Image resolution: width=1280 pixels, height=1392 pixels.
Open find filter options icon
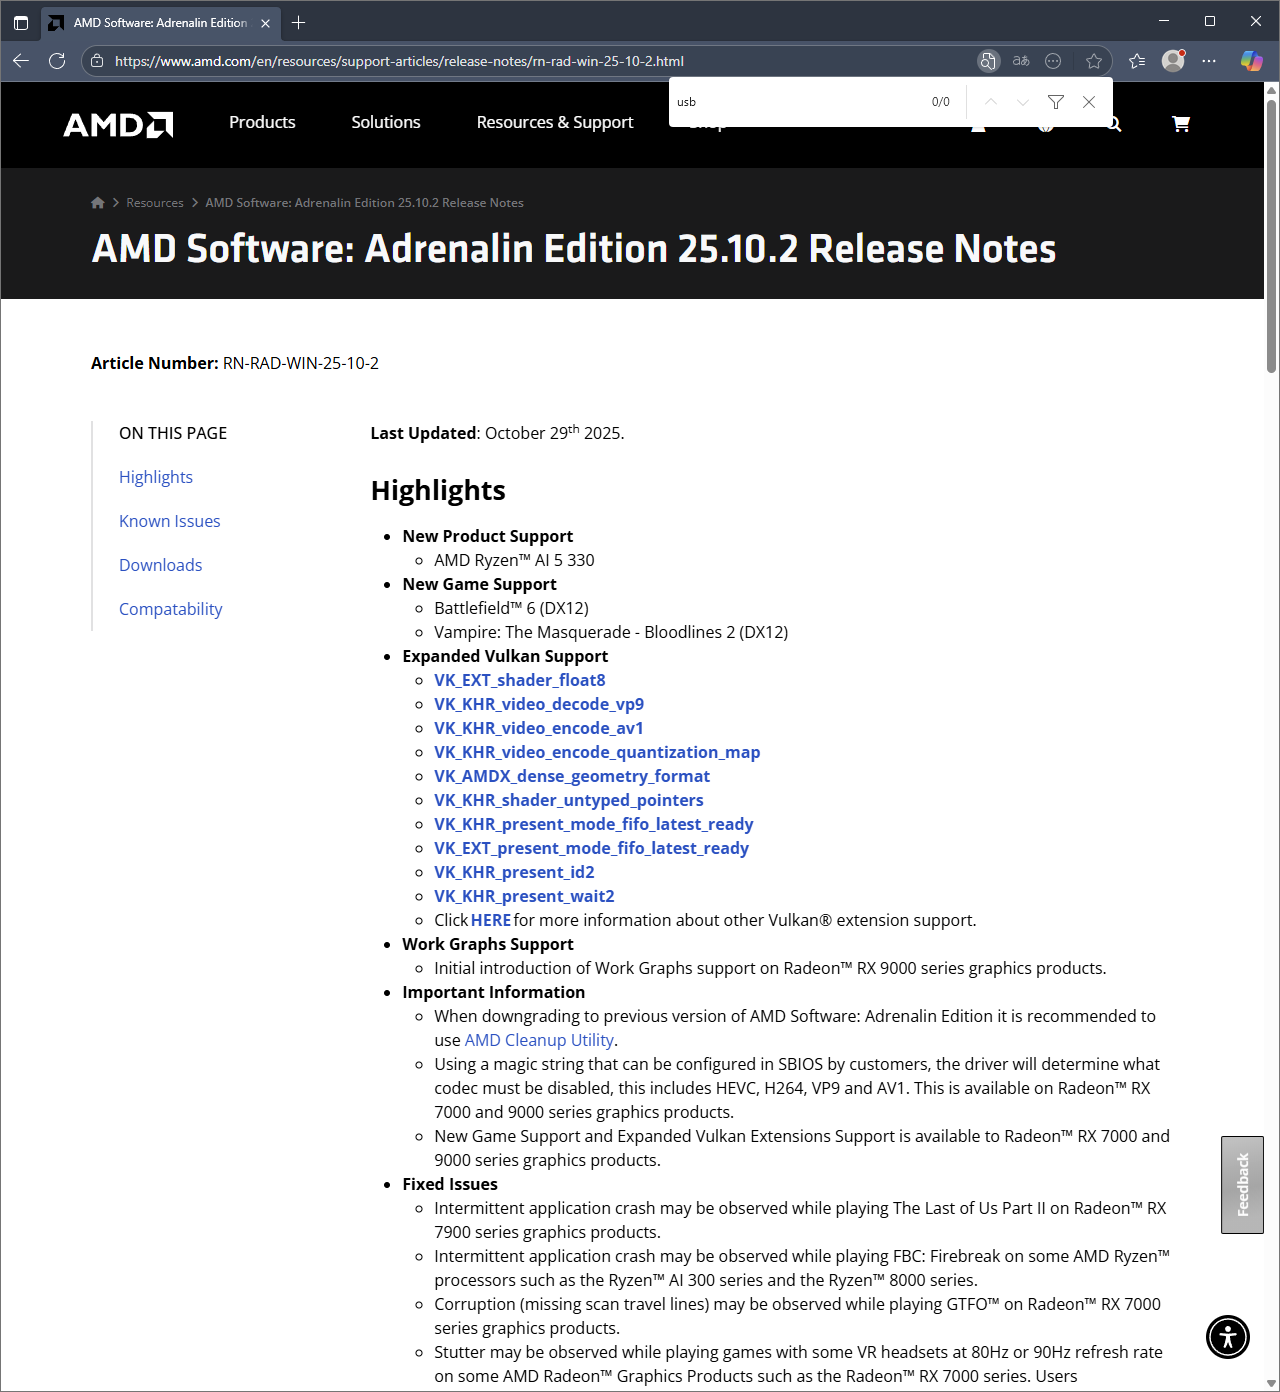(x=1056, y=102)
